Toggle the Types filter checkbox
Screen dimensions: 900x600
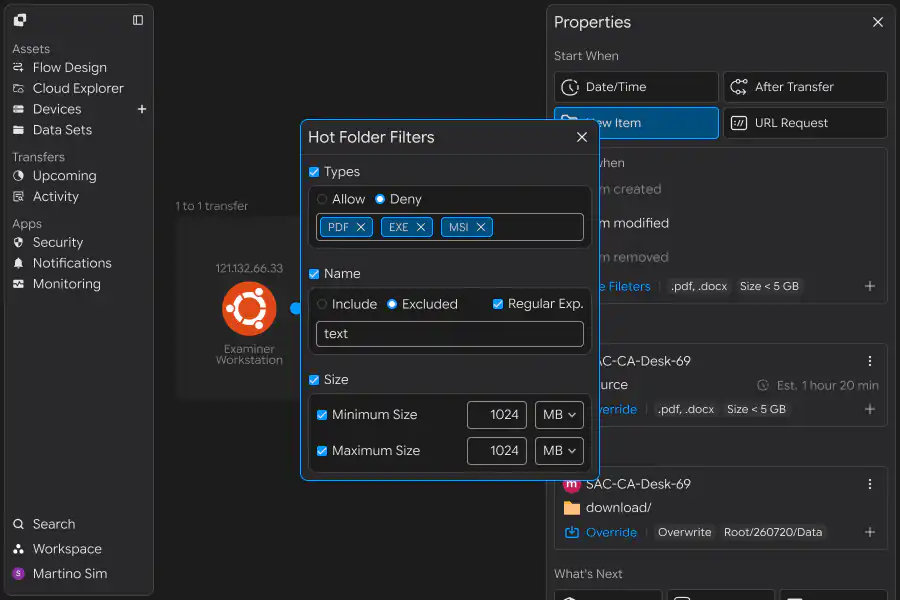pos(314,172)
